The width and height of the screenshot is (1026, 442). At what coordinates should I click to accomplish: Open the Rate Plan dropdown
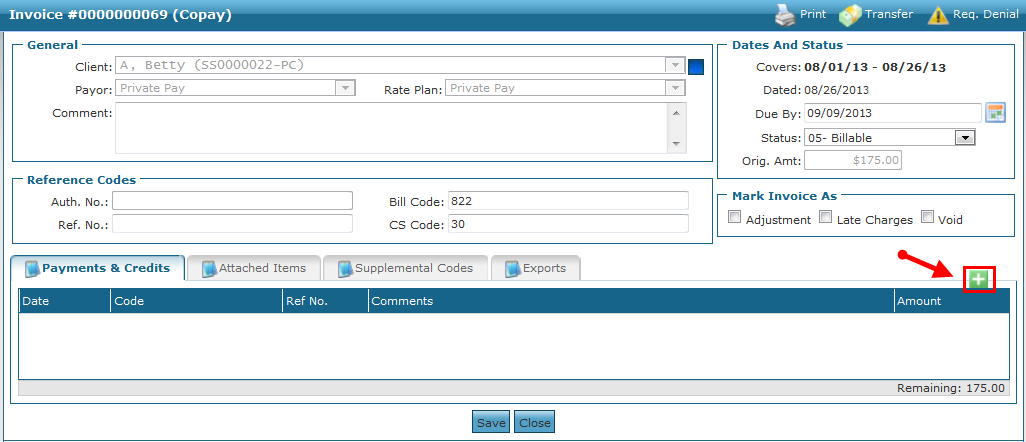[675, 88]
